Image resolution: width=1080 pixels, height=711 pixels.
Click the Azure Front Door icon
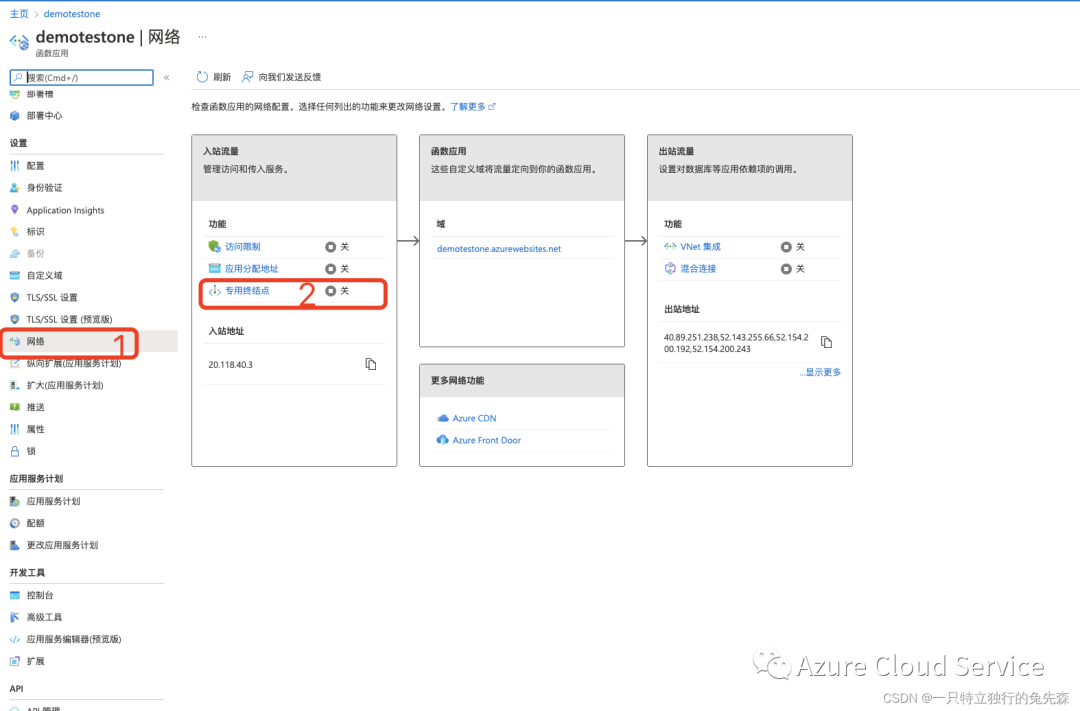pyautogui.click(x=443, y=440)
